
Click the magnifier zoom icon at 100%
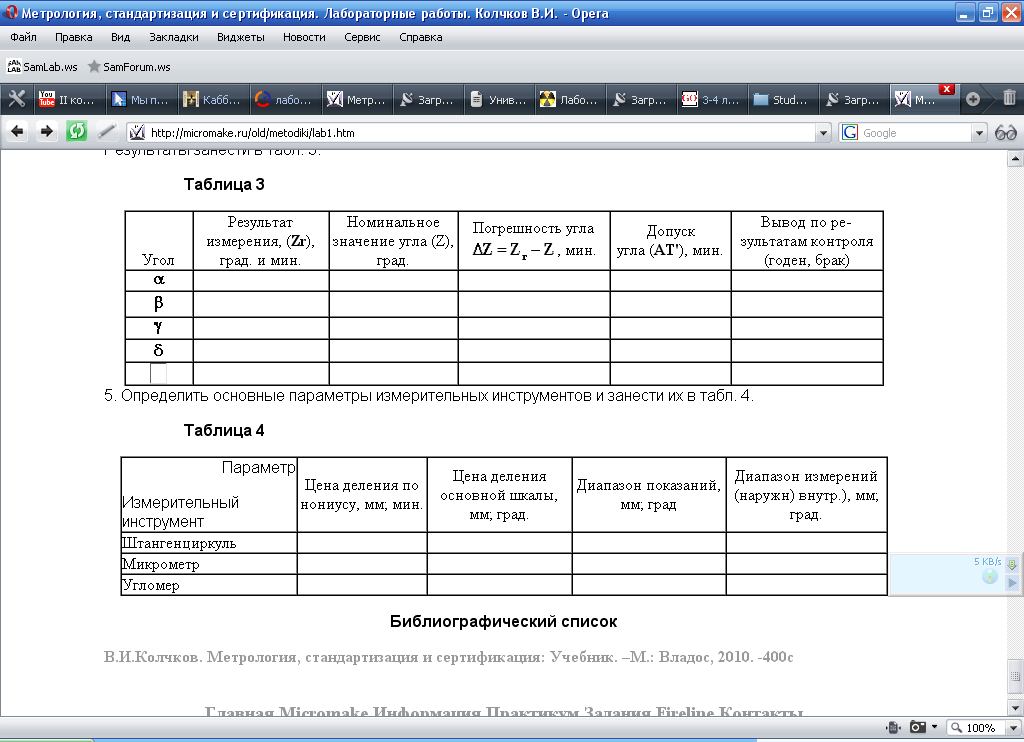[x=957, y=727]
